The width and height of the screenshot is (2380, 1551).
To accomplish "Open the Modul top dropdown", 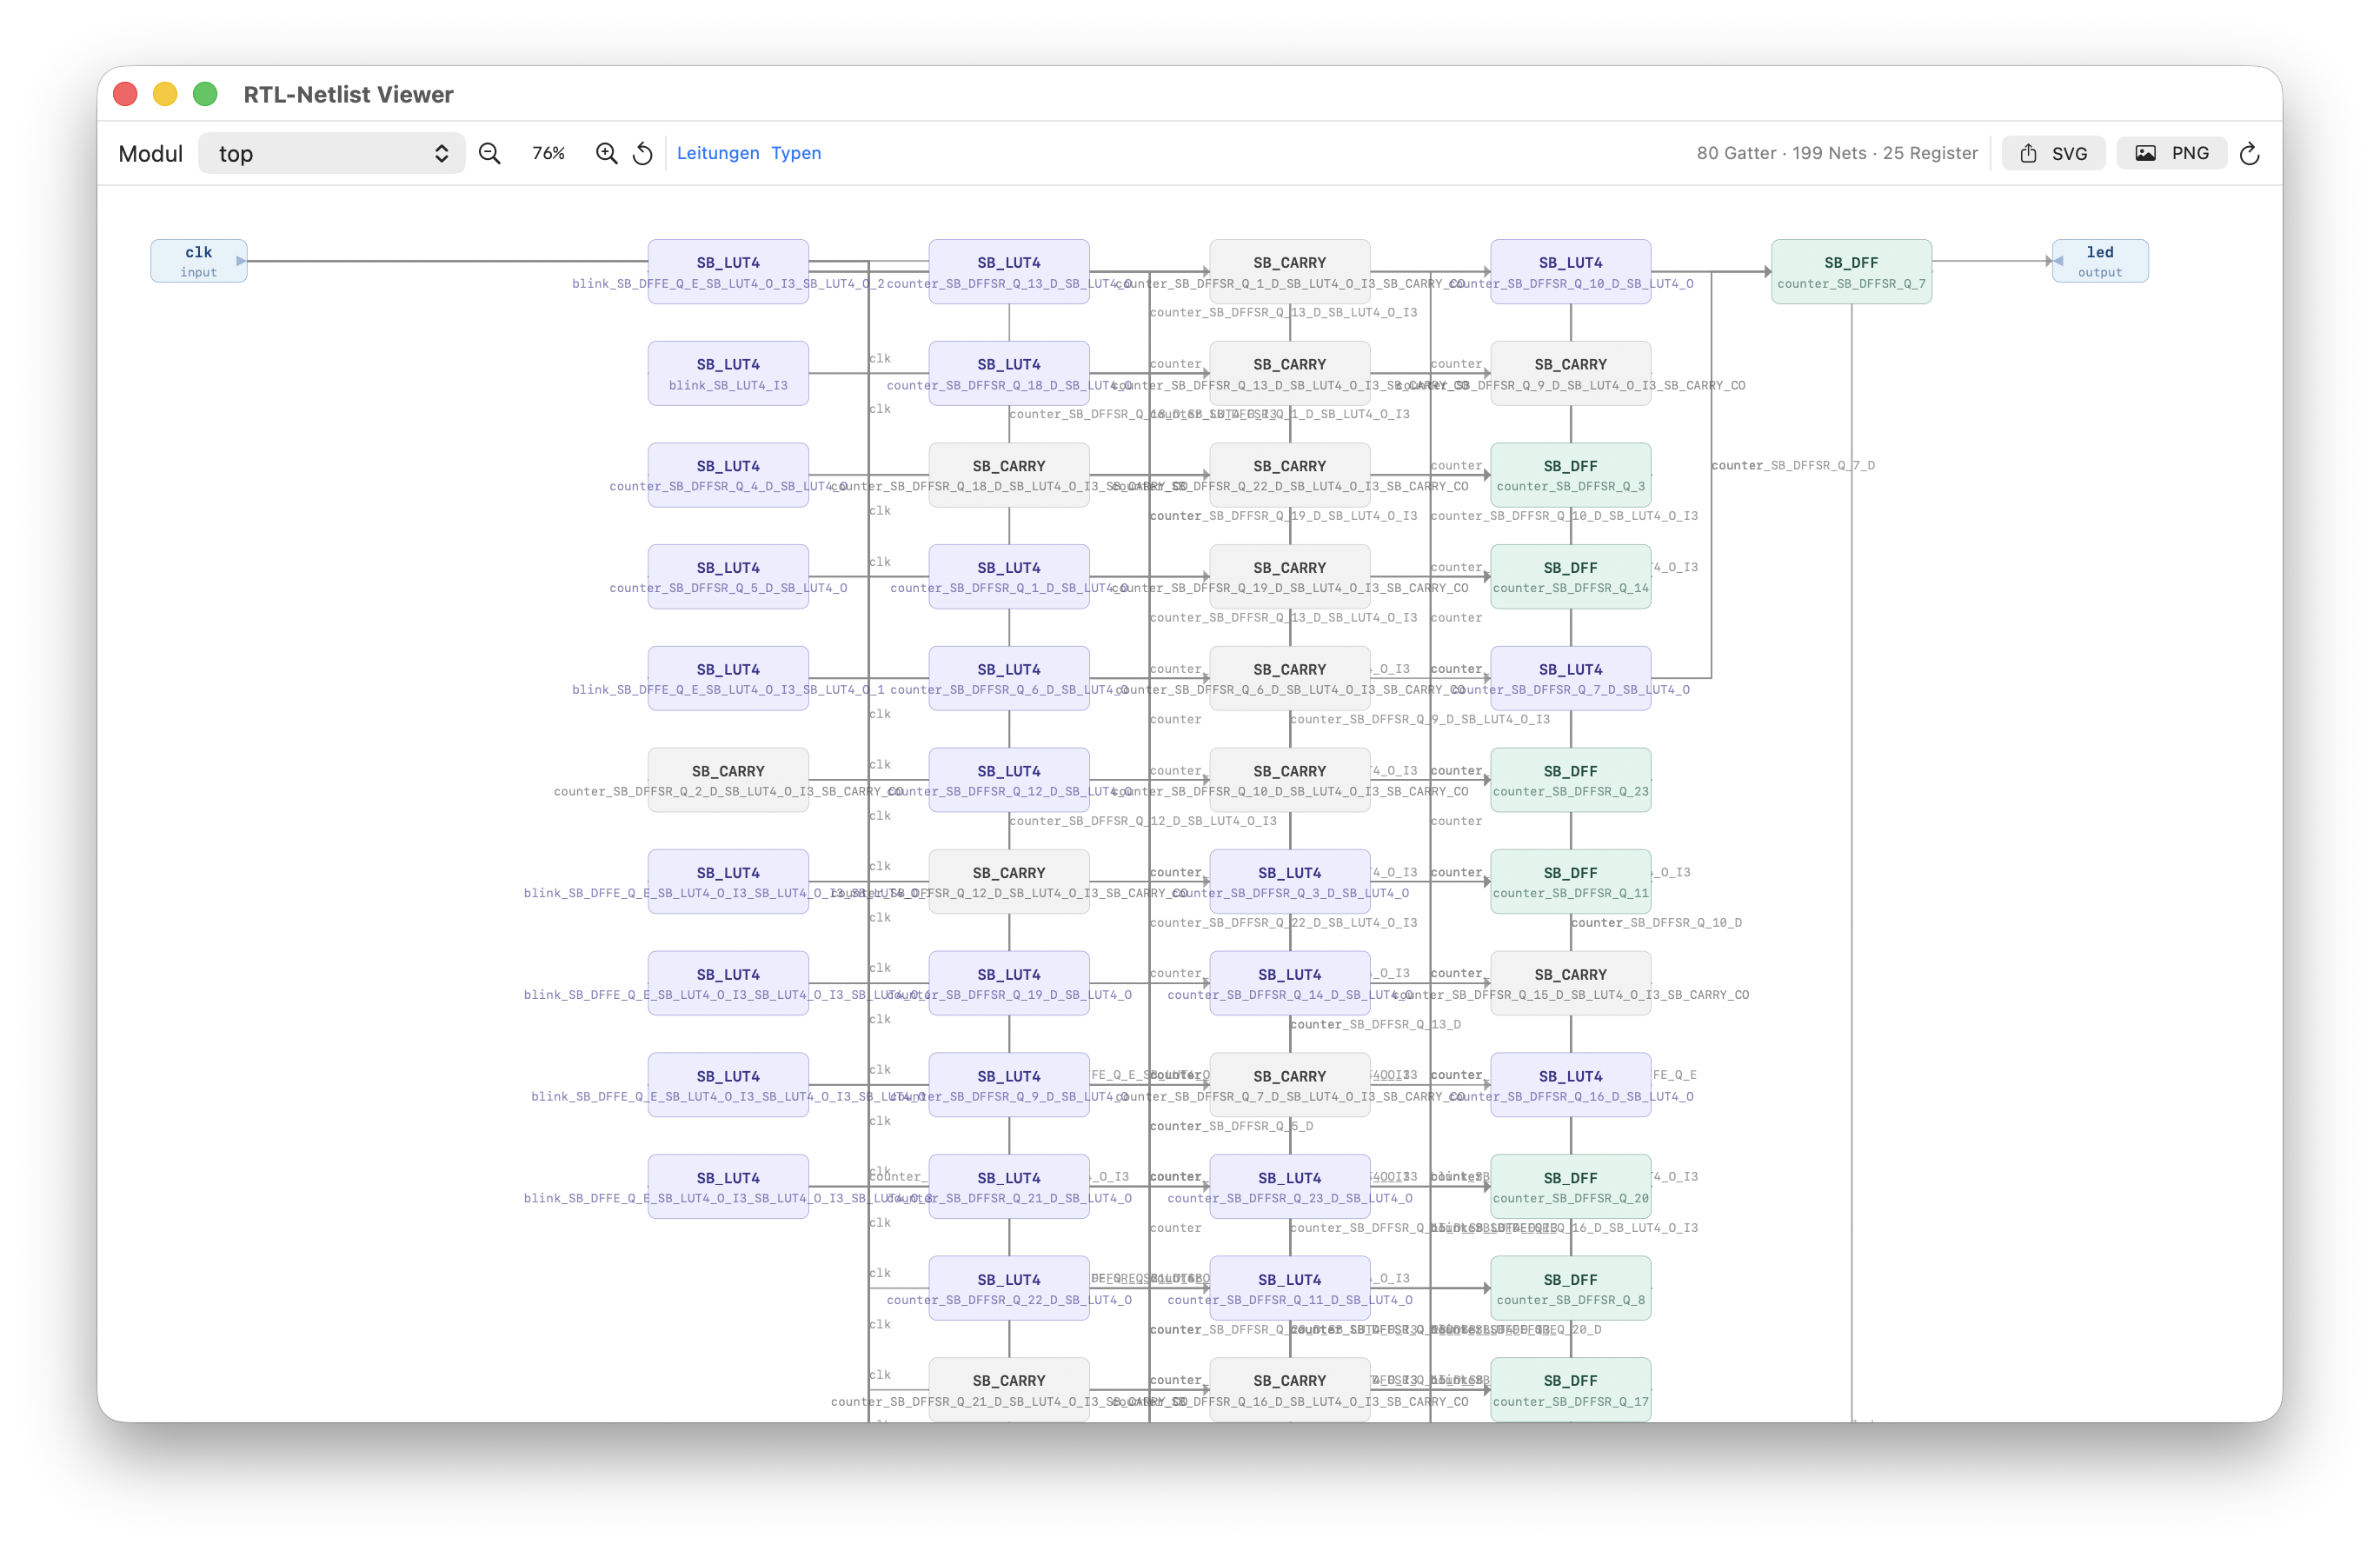I will pos(331,153).
